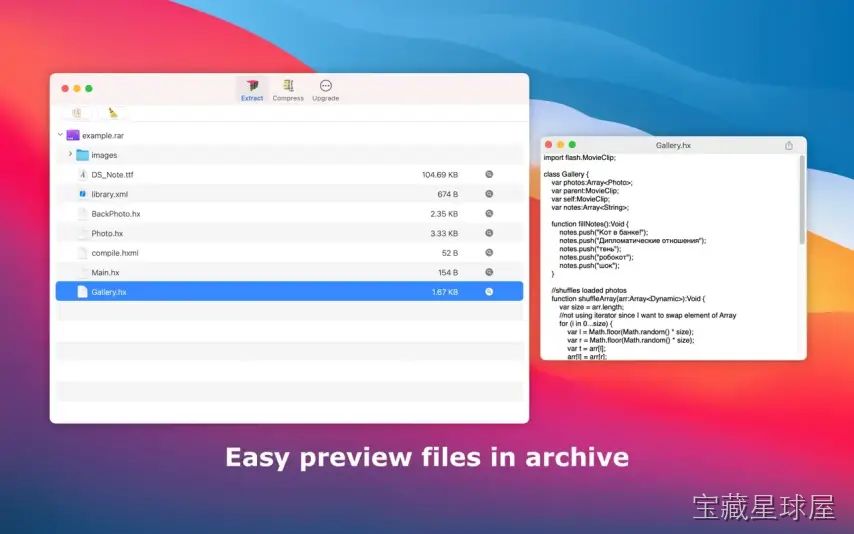Click the 'class Gallery {' line in preview

(x=566, y=174)
